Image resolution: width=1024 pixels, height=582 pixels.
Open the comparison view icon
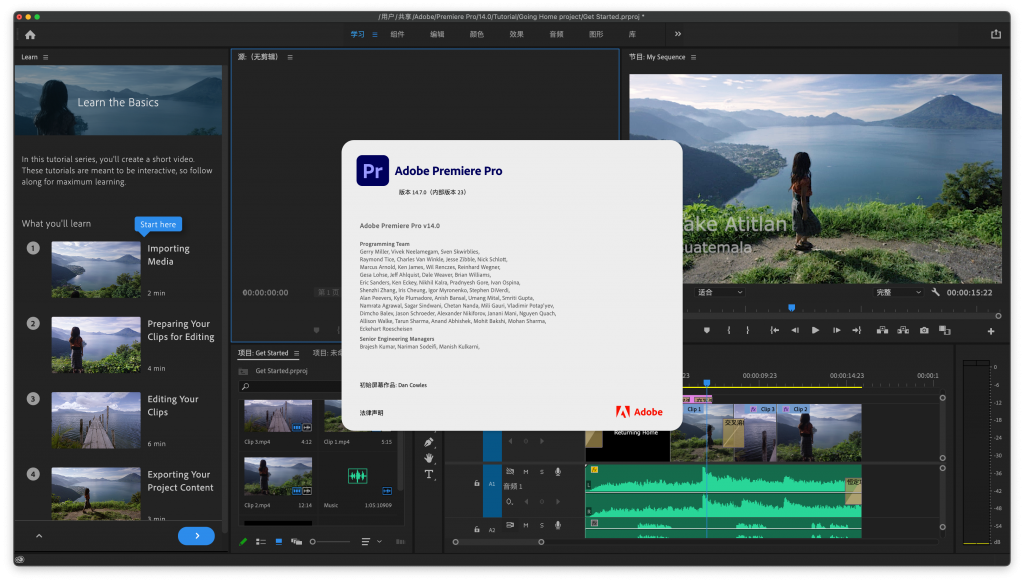944,331
